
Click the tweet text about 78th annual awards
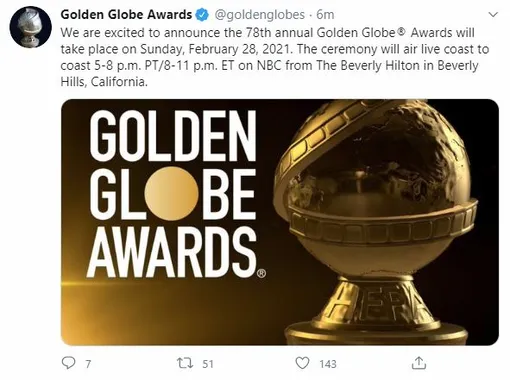[x=275, y=57]
